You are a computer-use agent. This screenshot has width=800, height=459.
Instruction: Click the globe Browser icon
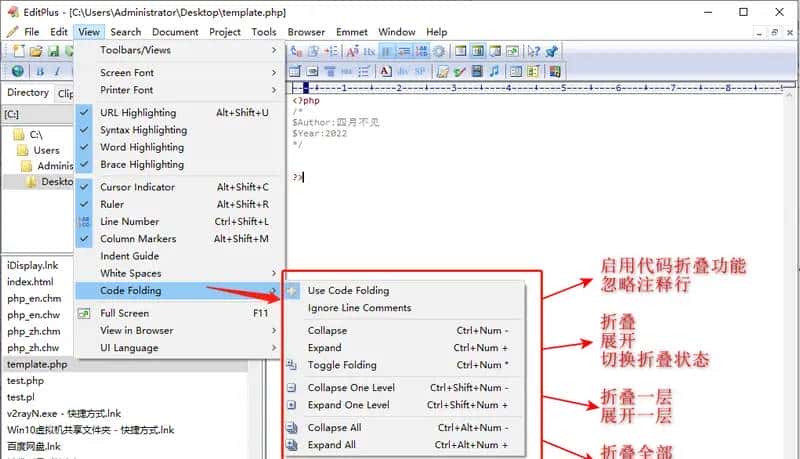click(18, 71)
